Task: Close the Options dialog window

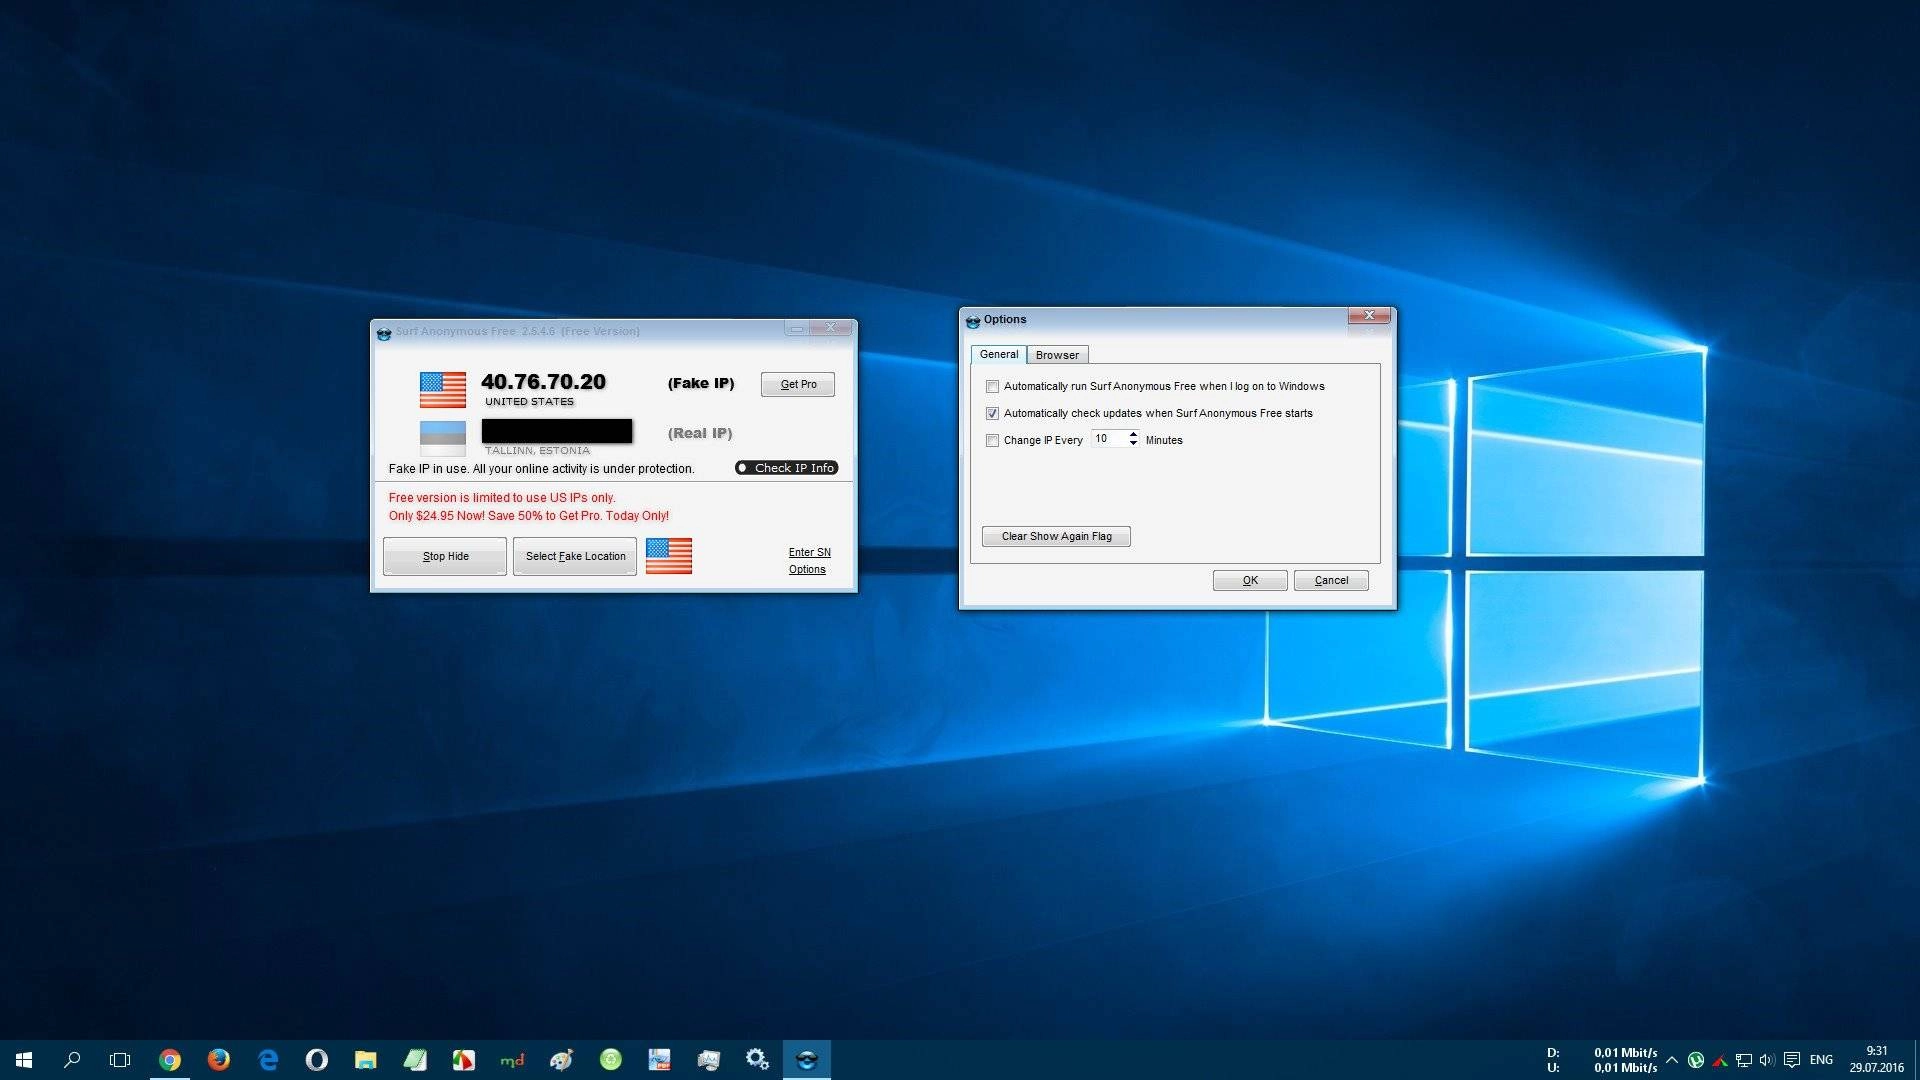Action: click(1369, 316)
